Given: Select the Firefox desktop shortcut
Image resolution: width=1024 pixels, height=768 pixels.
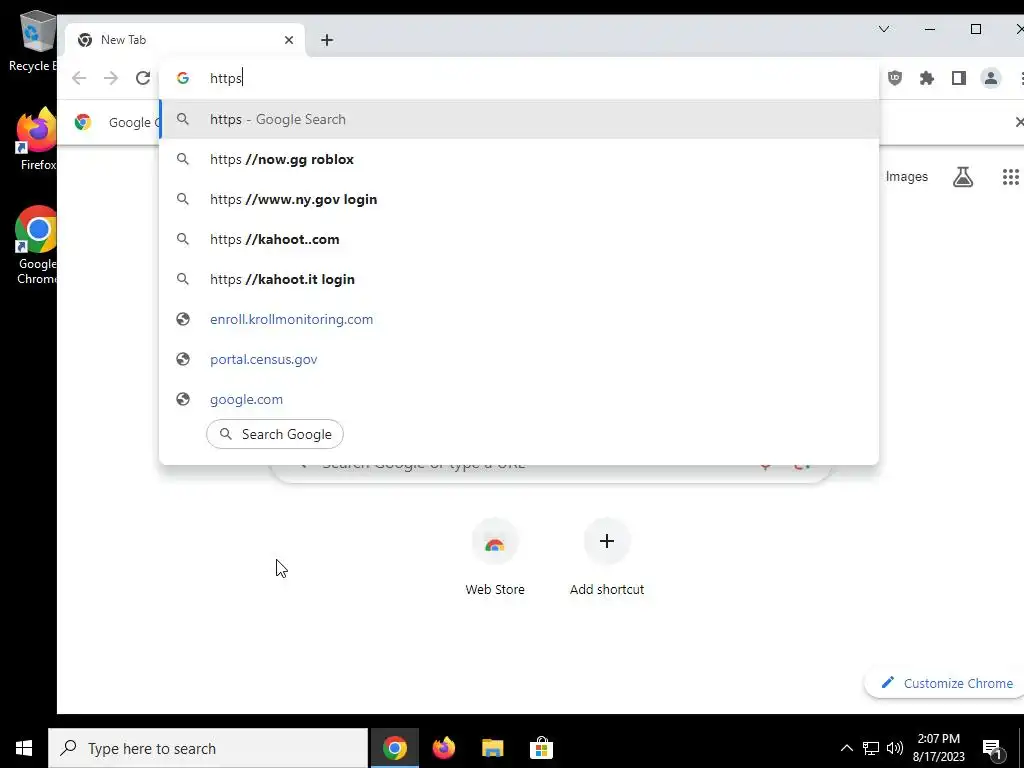Looking at the screenshot, I should tap(37, 140).
